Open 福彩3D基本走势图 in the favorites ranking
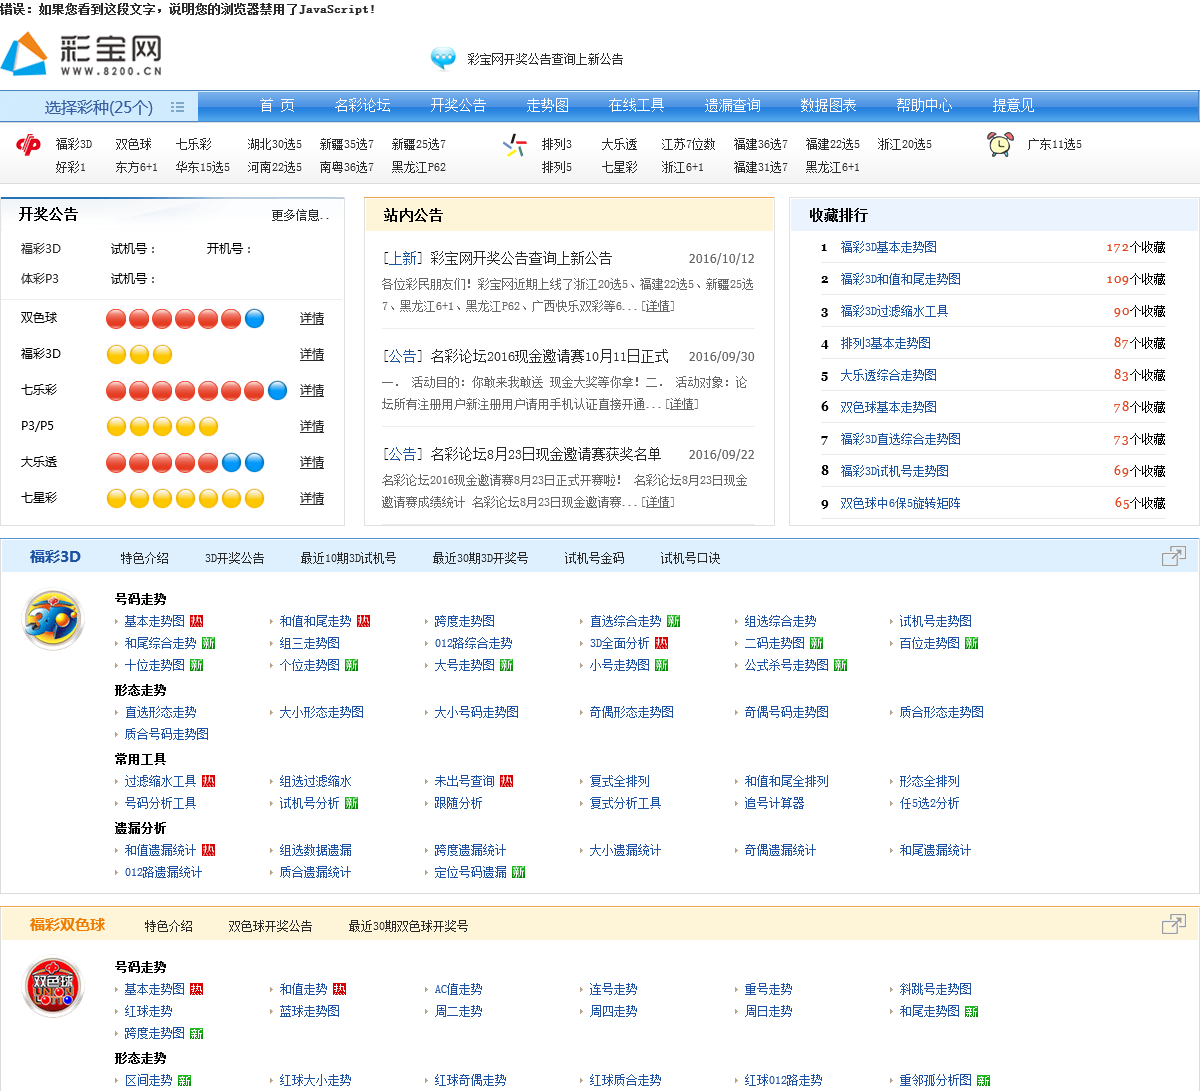1200x1091 pixels. (888, 247)
